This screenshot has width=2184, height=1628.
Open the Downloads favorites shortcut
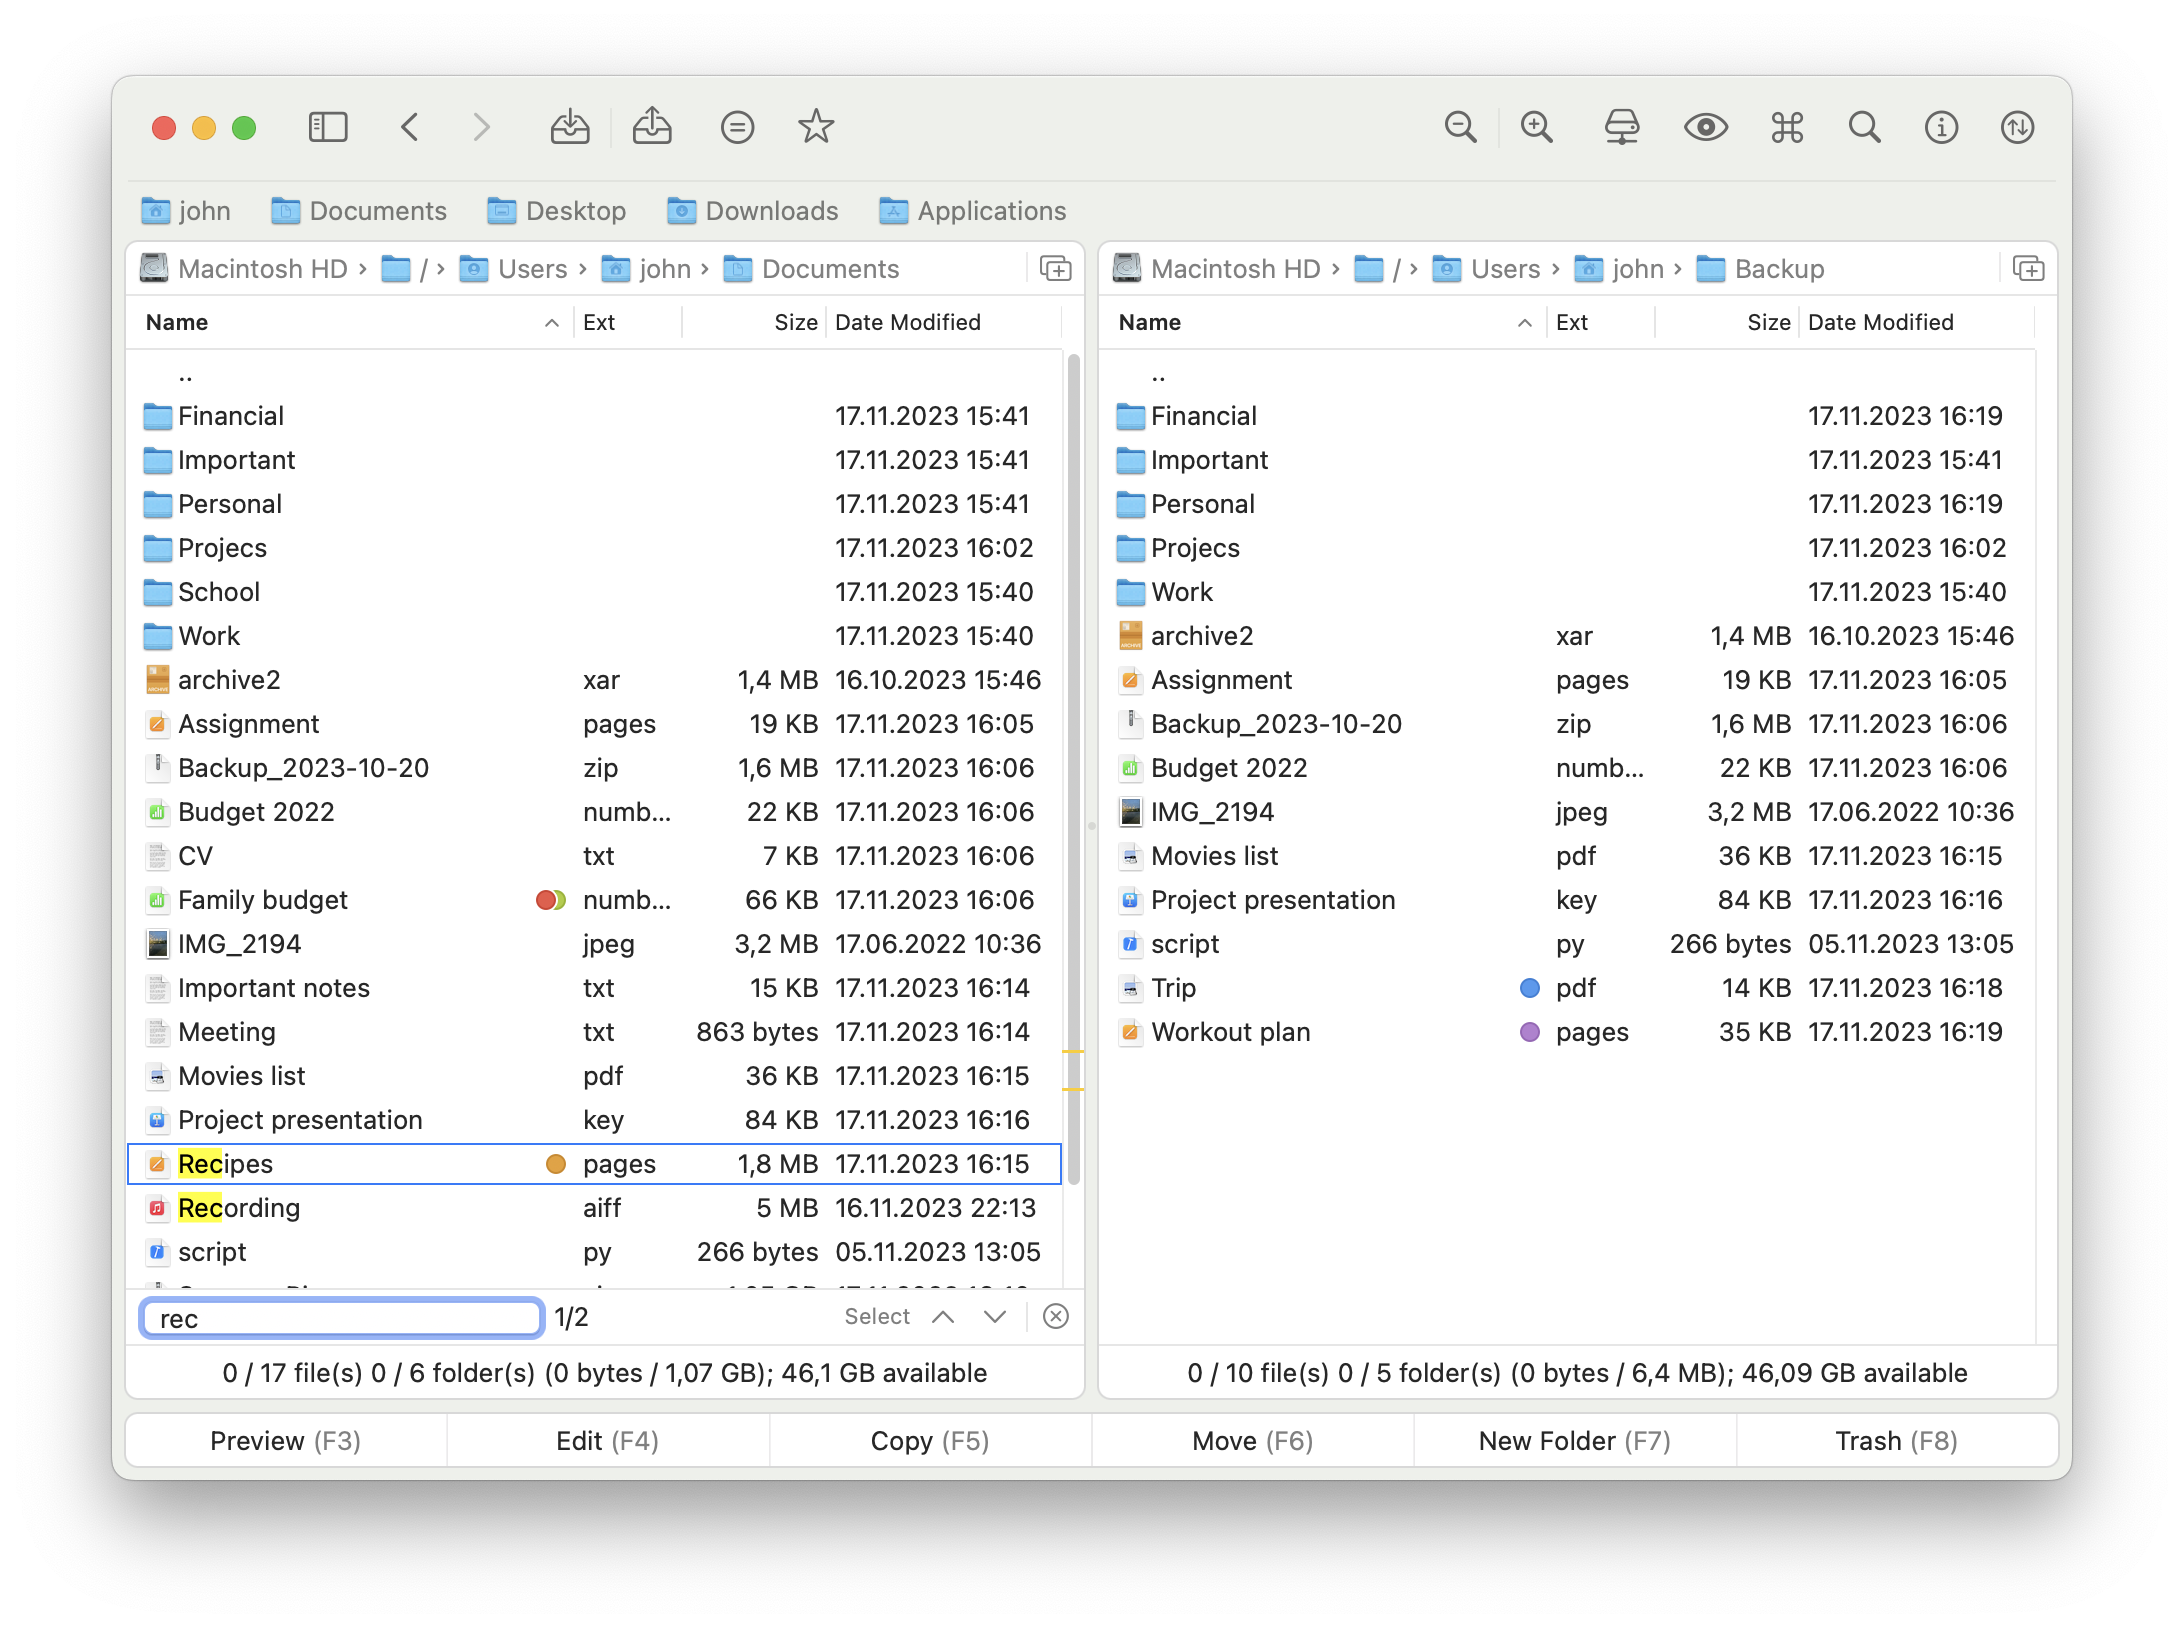[x=753, y=211]
